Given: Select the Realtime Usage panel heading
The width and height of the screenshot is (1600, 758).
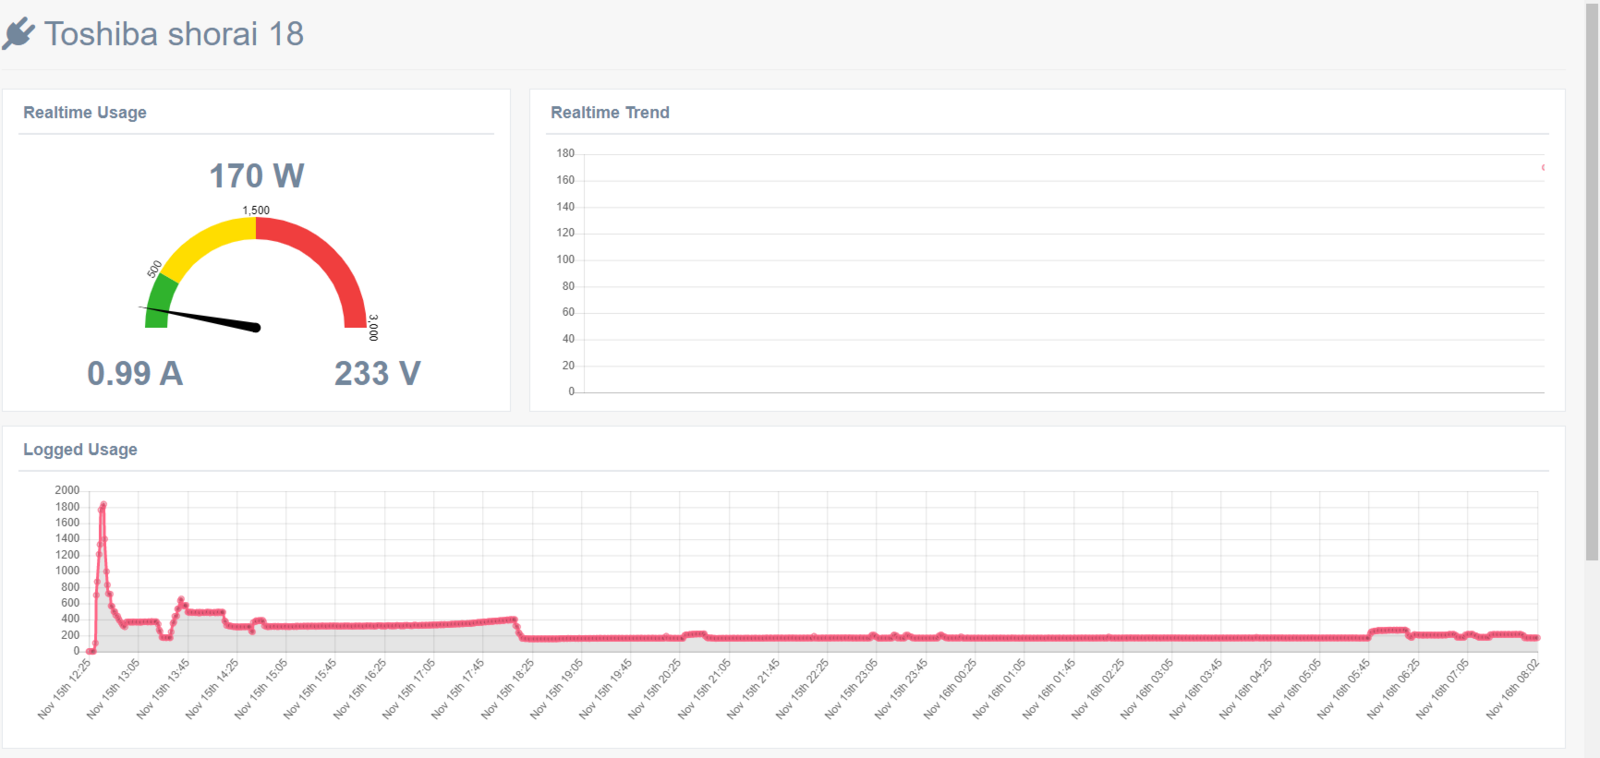Looking at the screenshot, I should (x=85, y=112).
